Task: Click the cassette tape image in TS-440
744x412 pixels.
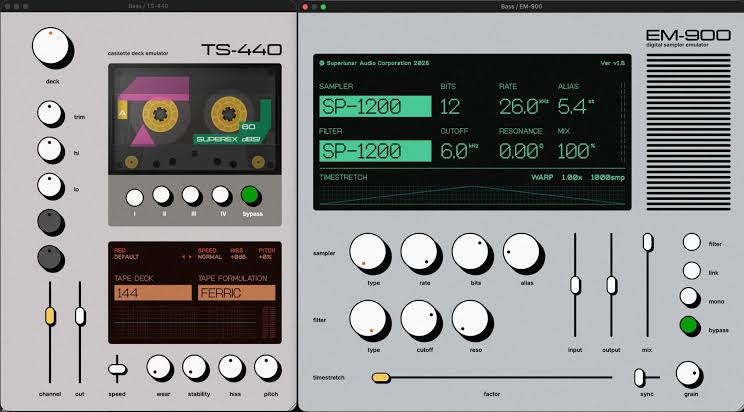Action: pos(195,119)
